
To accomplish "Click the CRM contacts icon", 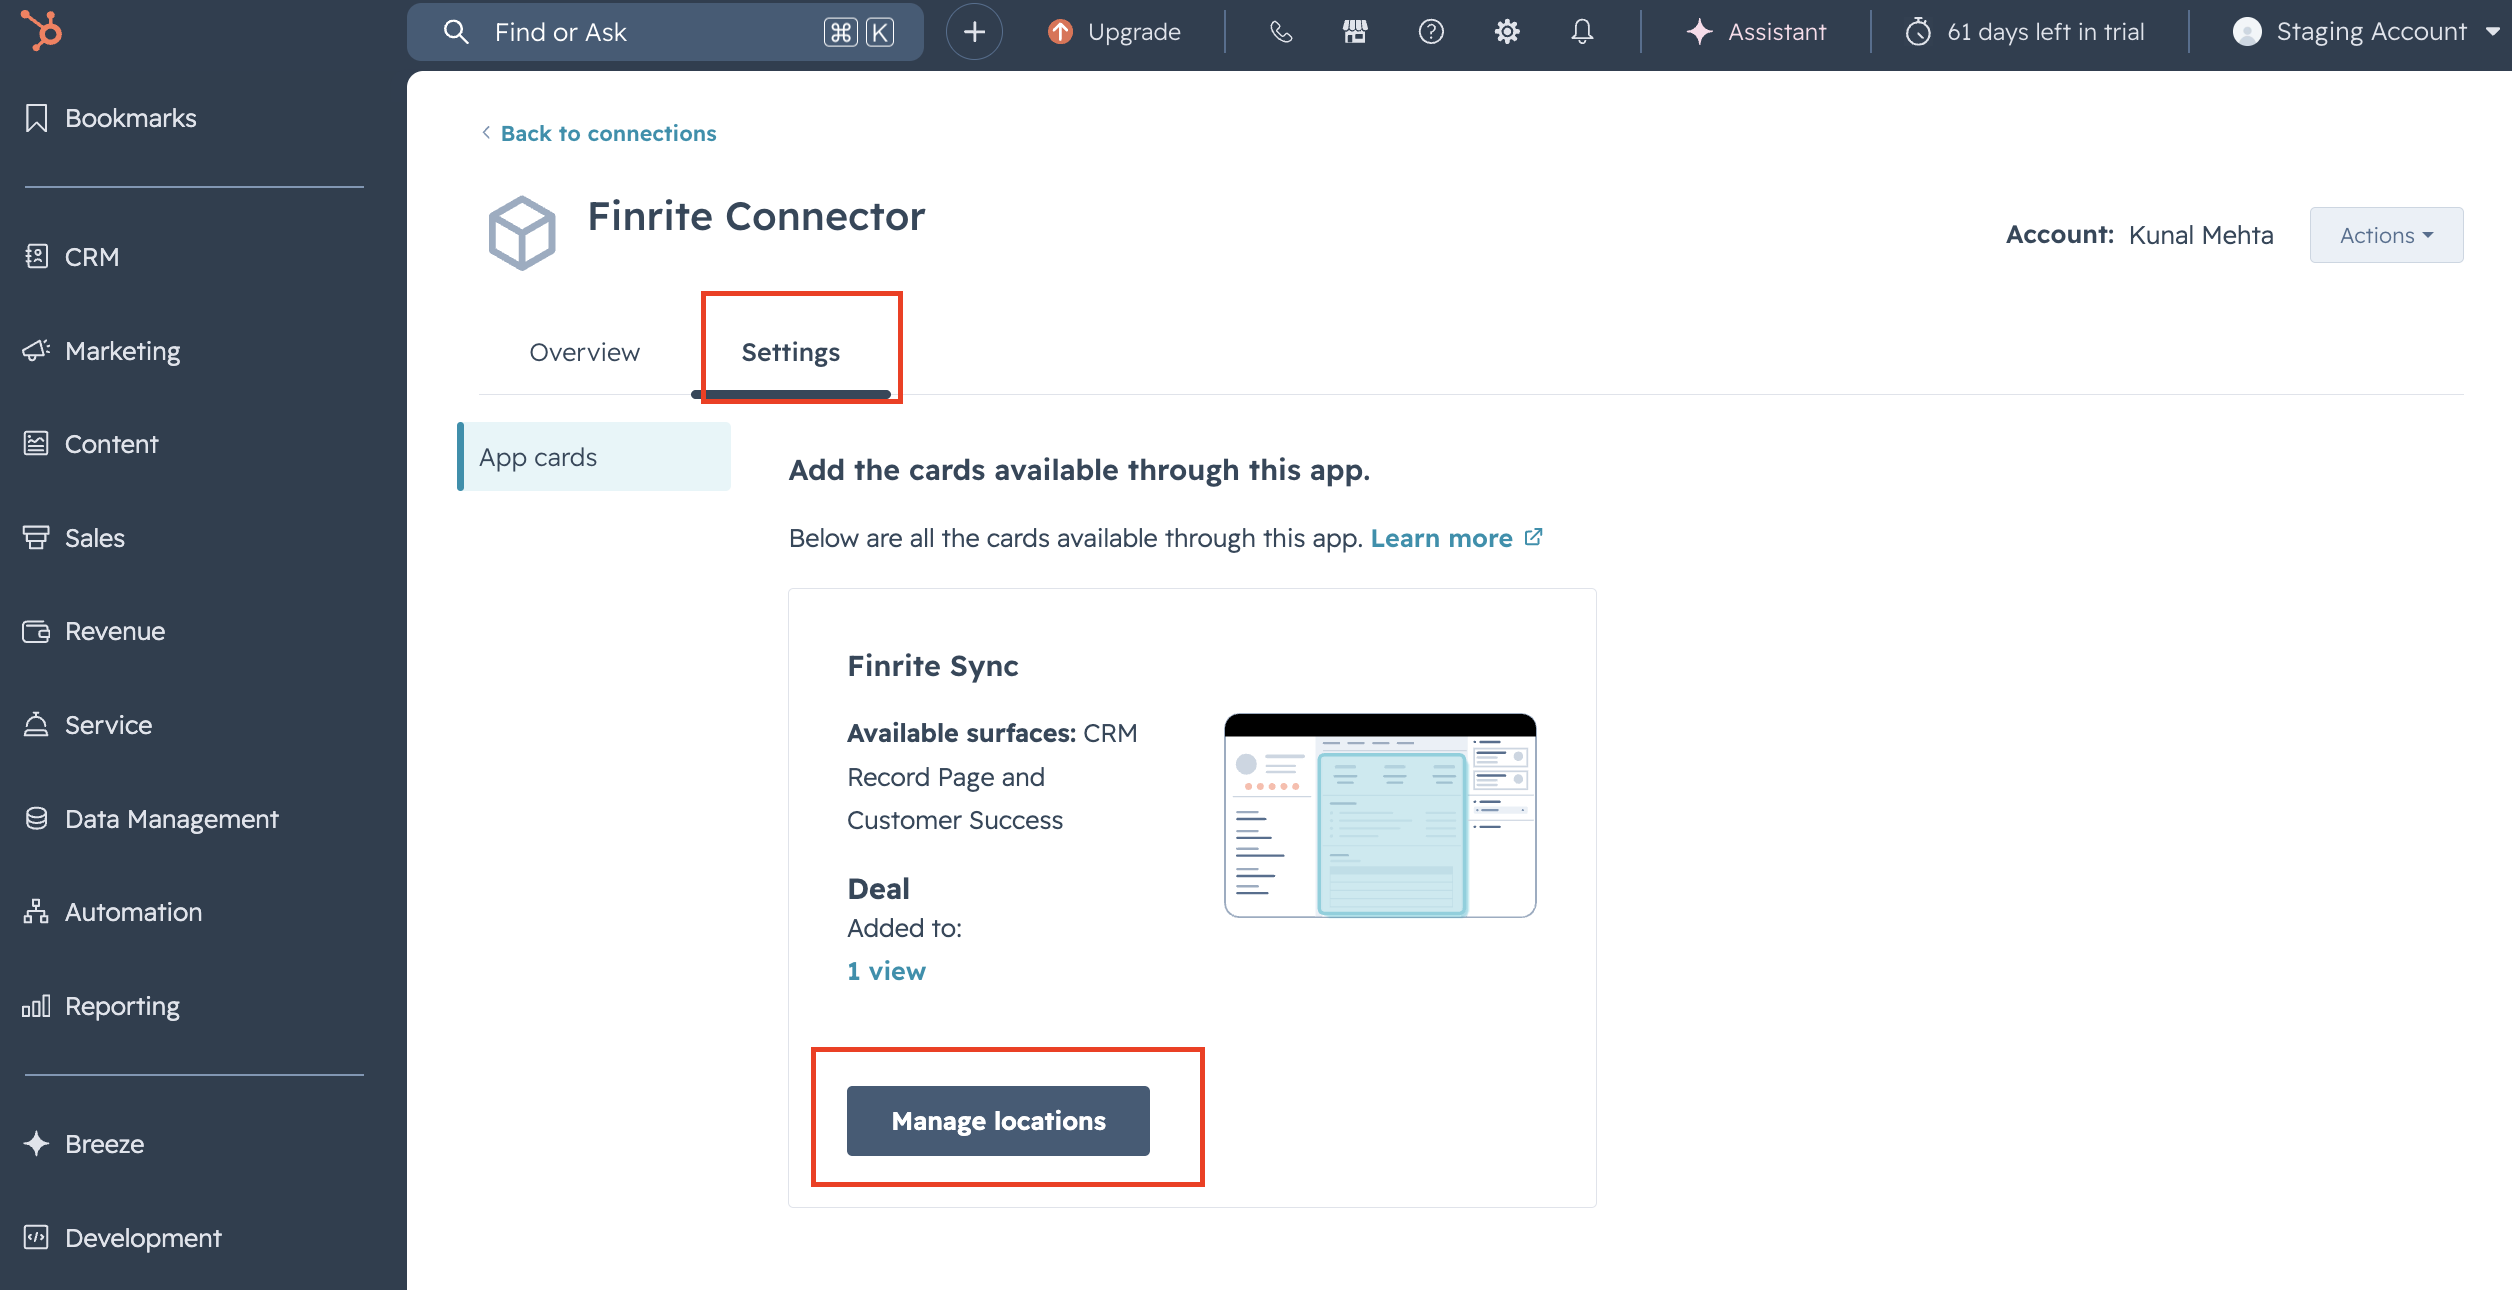I will [36, 257].
